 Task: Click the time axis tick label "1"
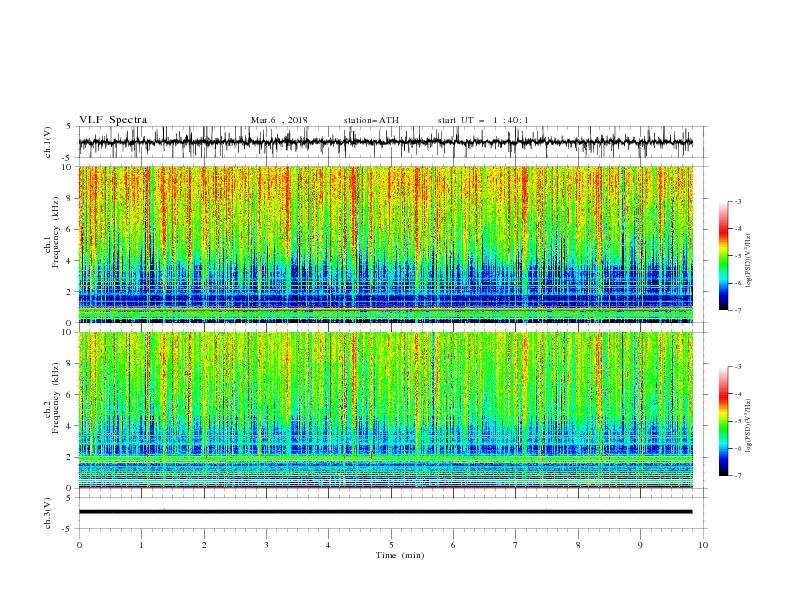point(141,545)
